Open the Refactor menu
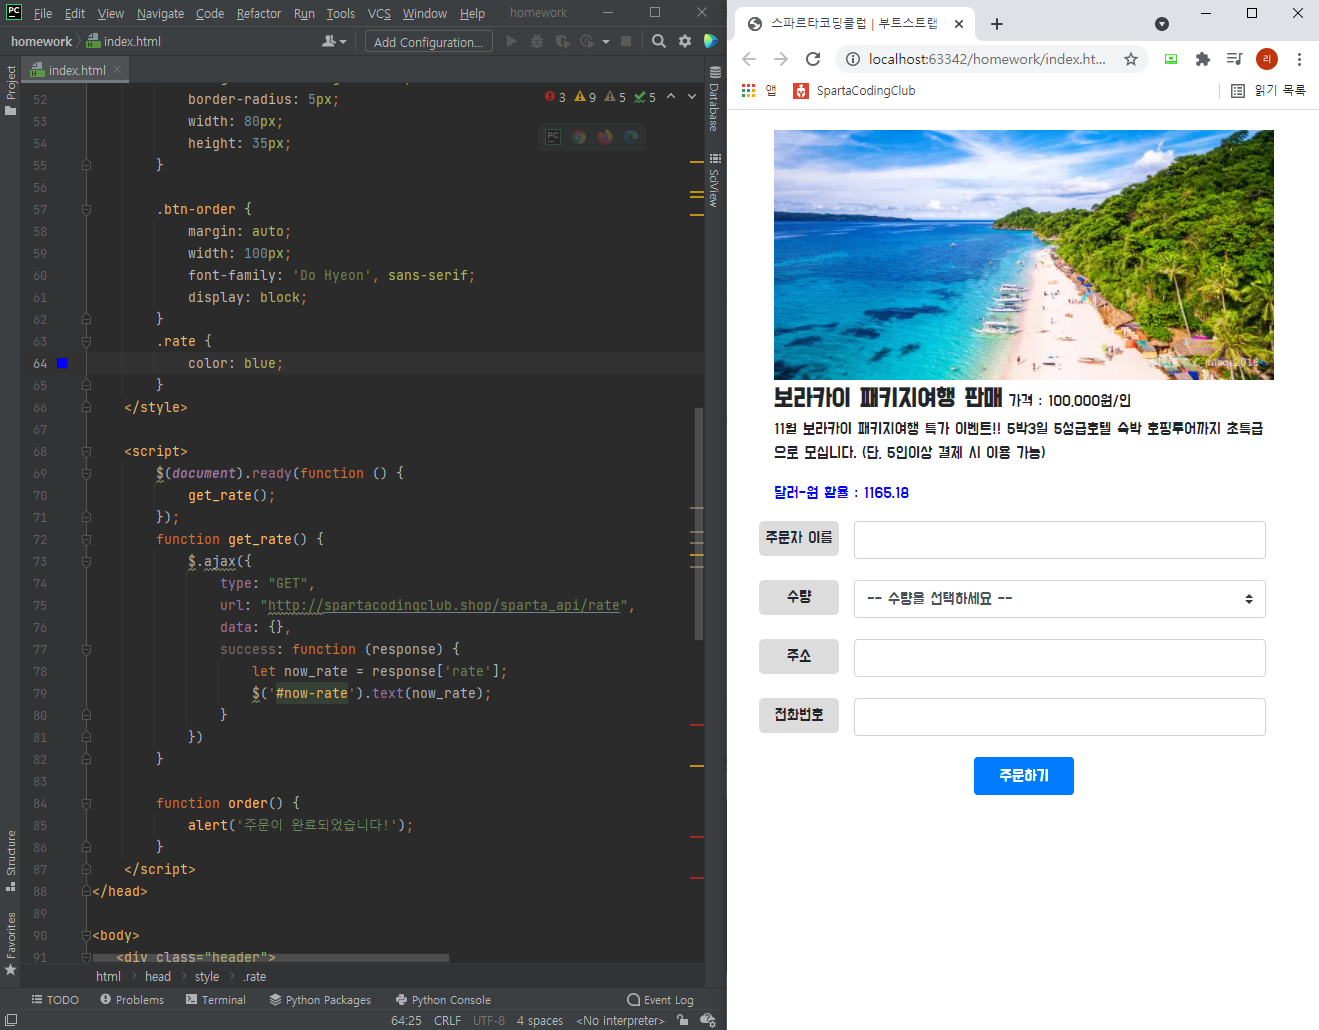This screenshot has width=1319, height=1030. coord(259,13)
